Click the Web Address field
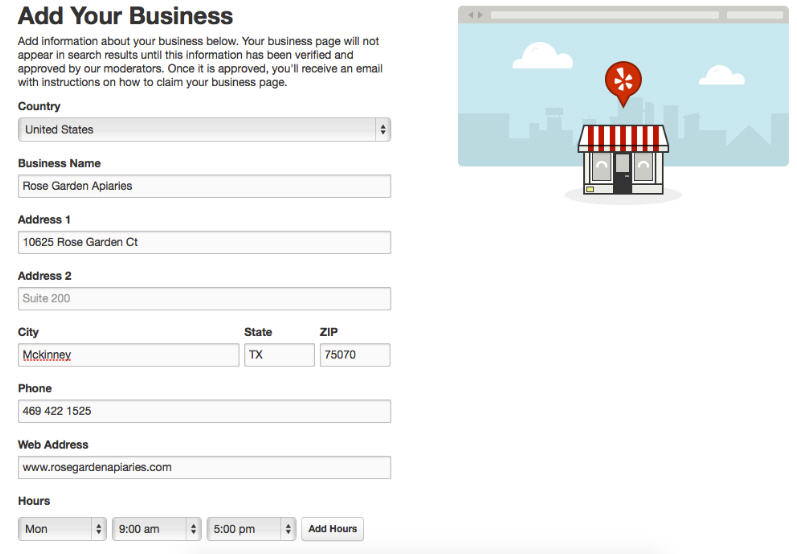Image resolution: width=797 pixels, height=554 pixels. [x=204, y=467]
